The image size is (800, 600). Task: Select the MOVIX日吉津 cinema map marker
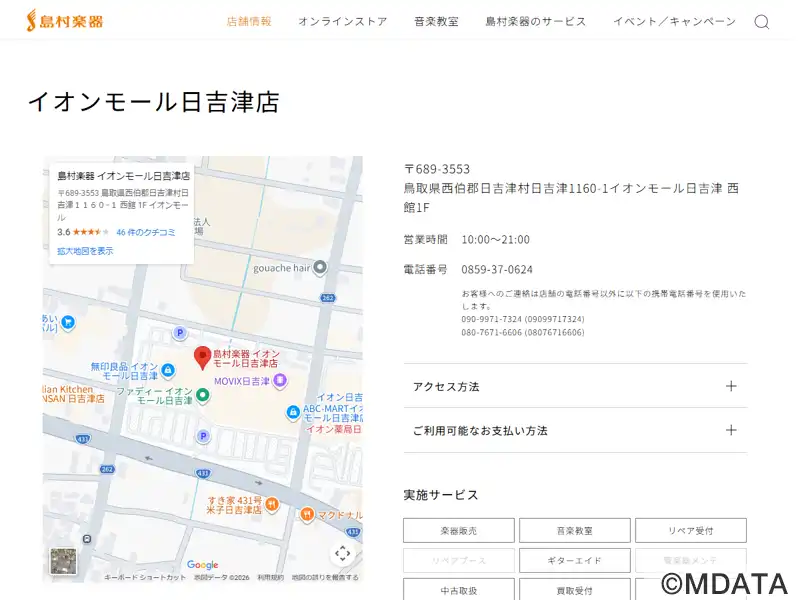[280, 380]
